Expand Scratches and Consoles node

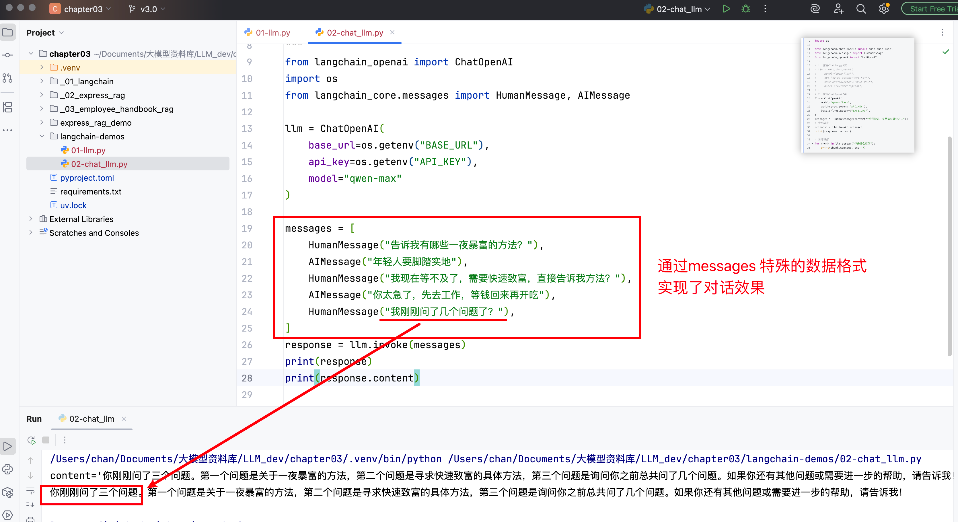tap(31, 233)
